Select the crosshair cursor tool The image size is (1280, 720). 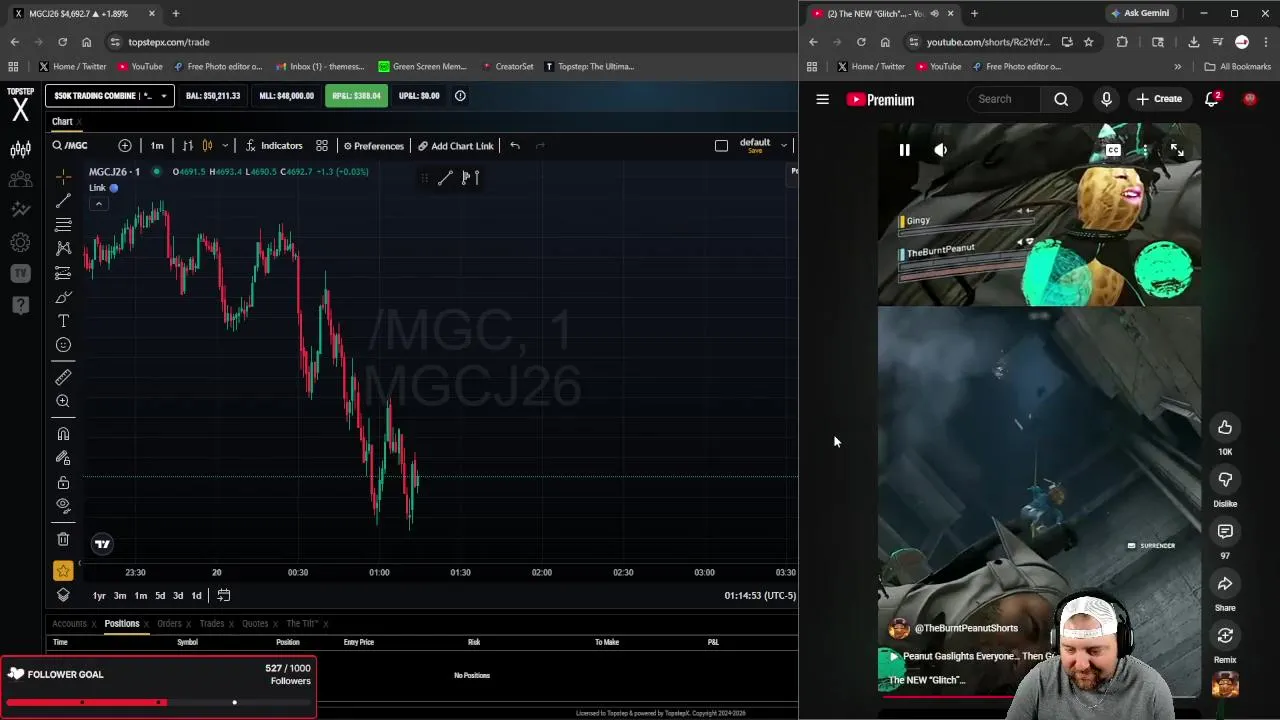(63, 177)
